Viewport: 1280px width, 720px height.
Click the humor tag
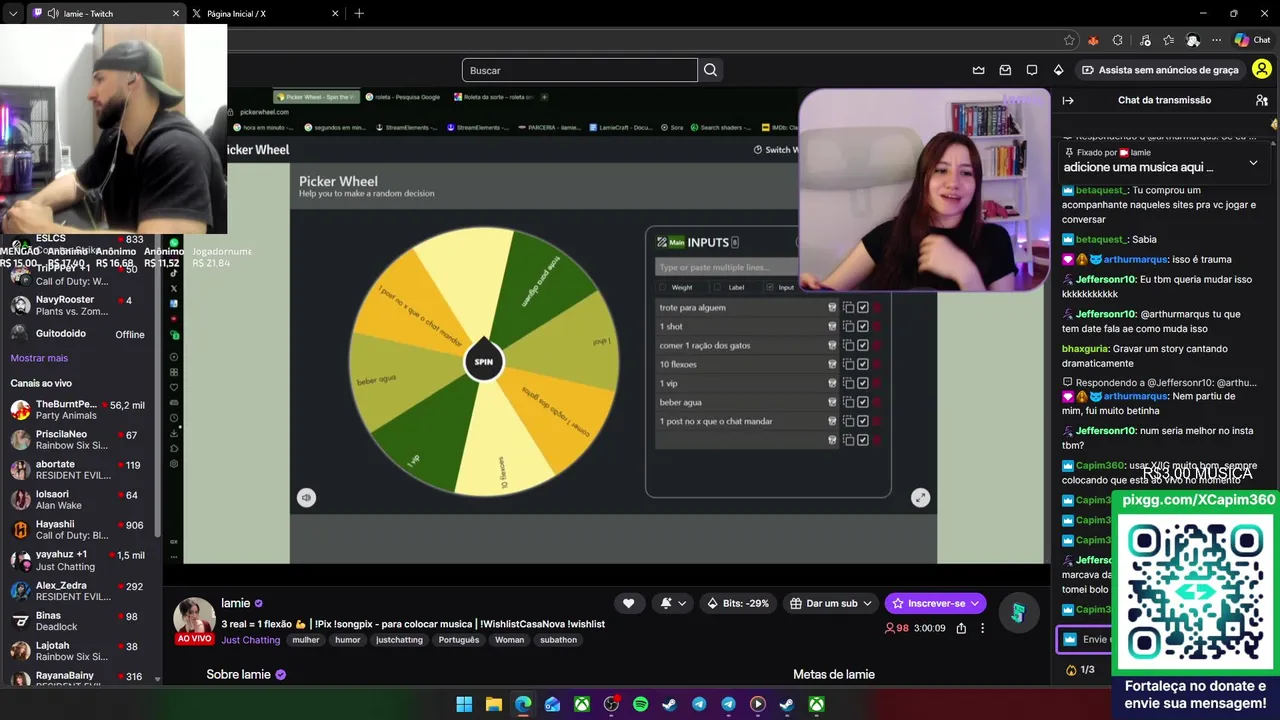pos(348,640)
